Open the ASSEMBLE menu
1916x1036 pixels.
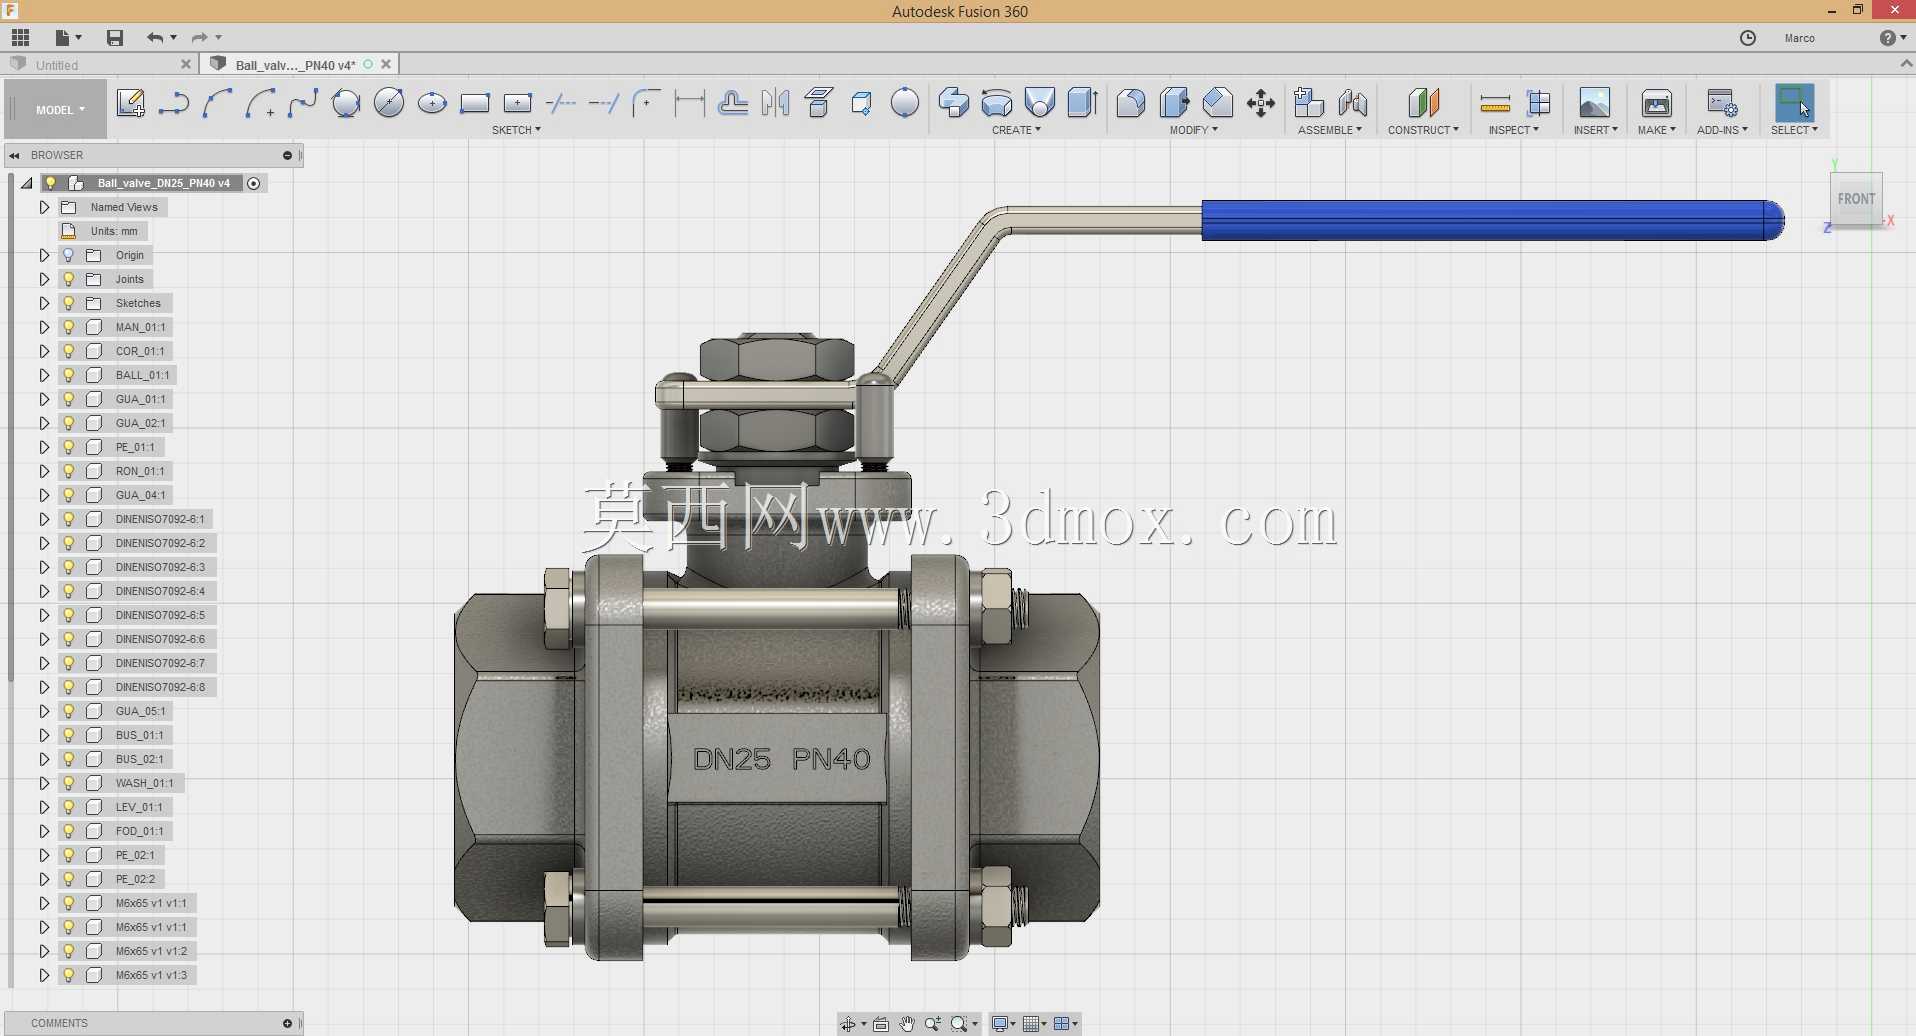tap(1330, 130)
